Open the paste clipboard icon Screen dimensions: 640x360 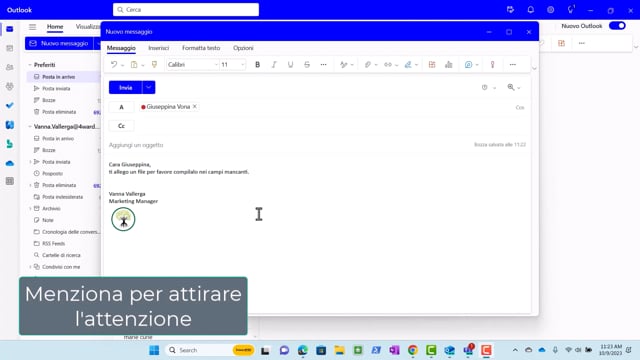pyautogui.click(x=134, y=64)
